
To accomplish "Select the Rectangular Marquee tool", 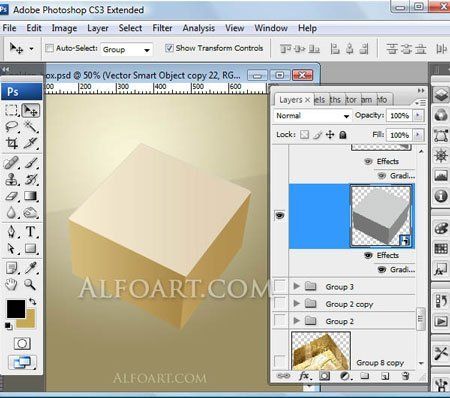I will [x=12, y=110].
